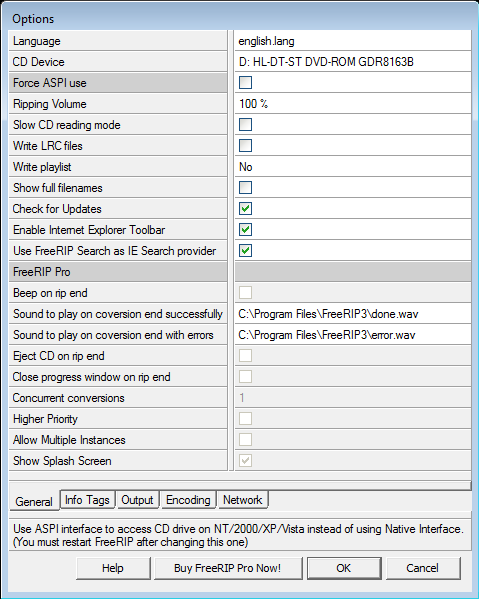Toggle Show full filenames checkbox
Viewport: 479px width, 599px height.
pyautogui.click(x=245, y=188)
